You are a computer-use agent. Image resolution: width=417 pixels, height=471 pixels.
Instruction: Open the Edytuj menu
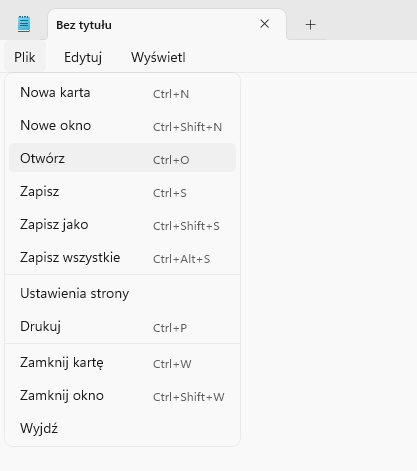pyautogui.click(x=83, y=57)
